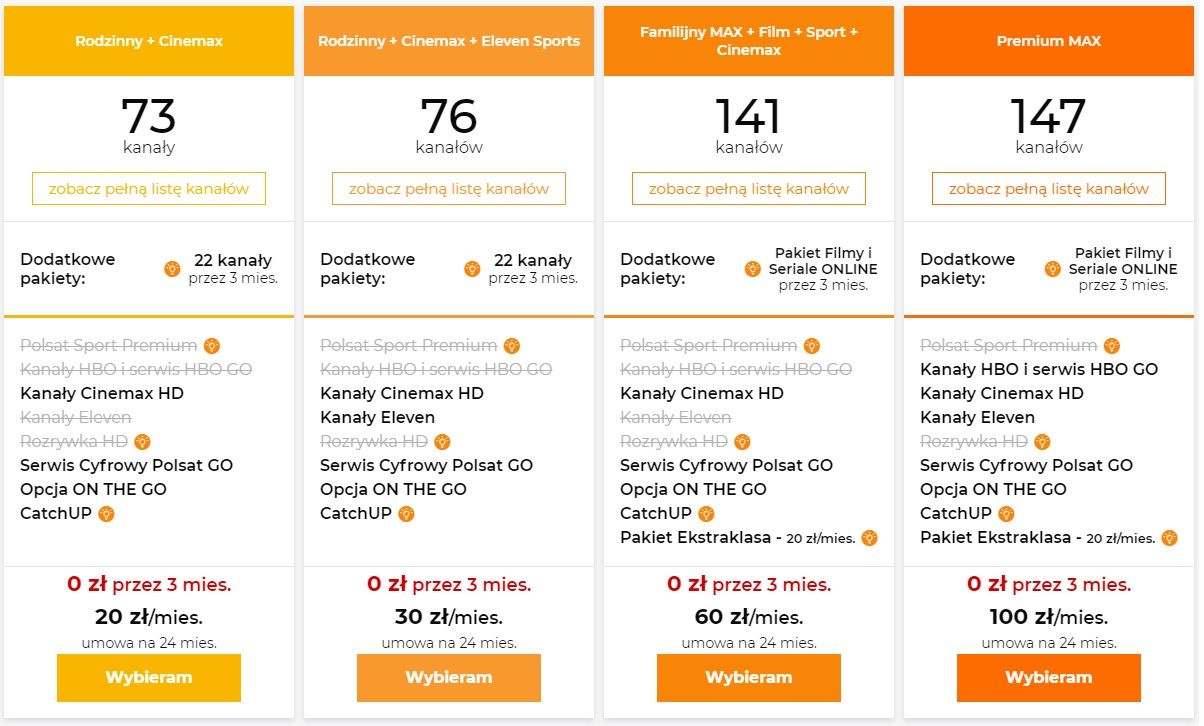This screenshot has width=1204, height=726.
Task: Open full channel list for the 73-channel plan
Action: click(149, 189)
